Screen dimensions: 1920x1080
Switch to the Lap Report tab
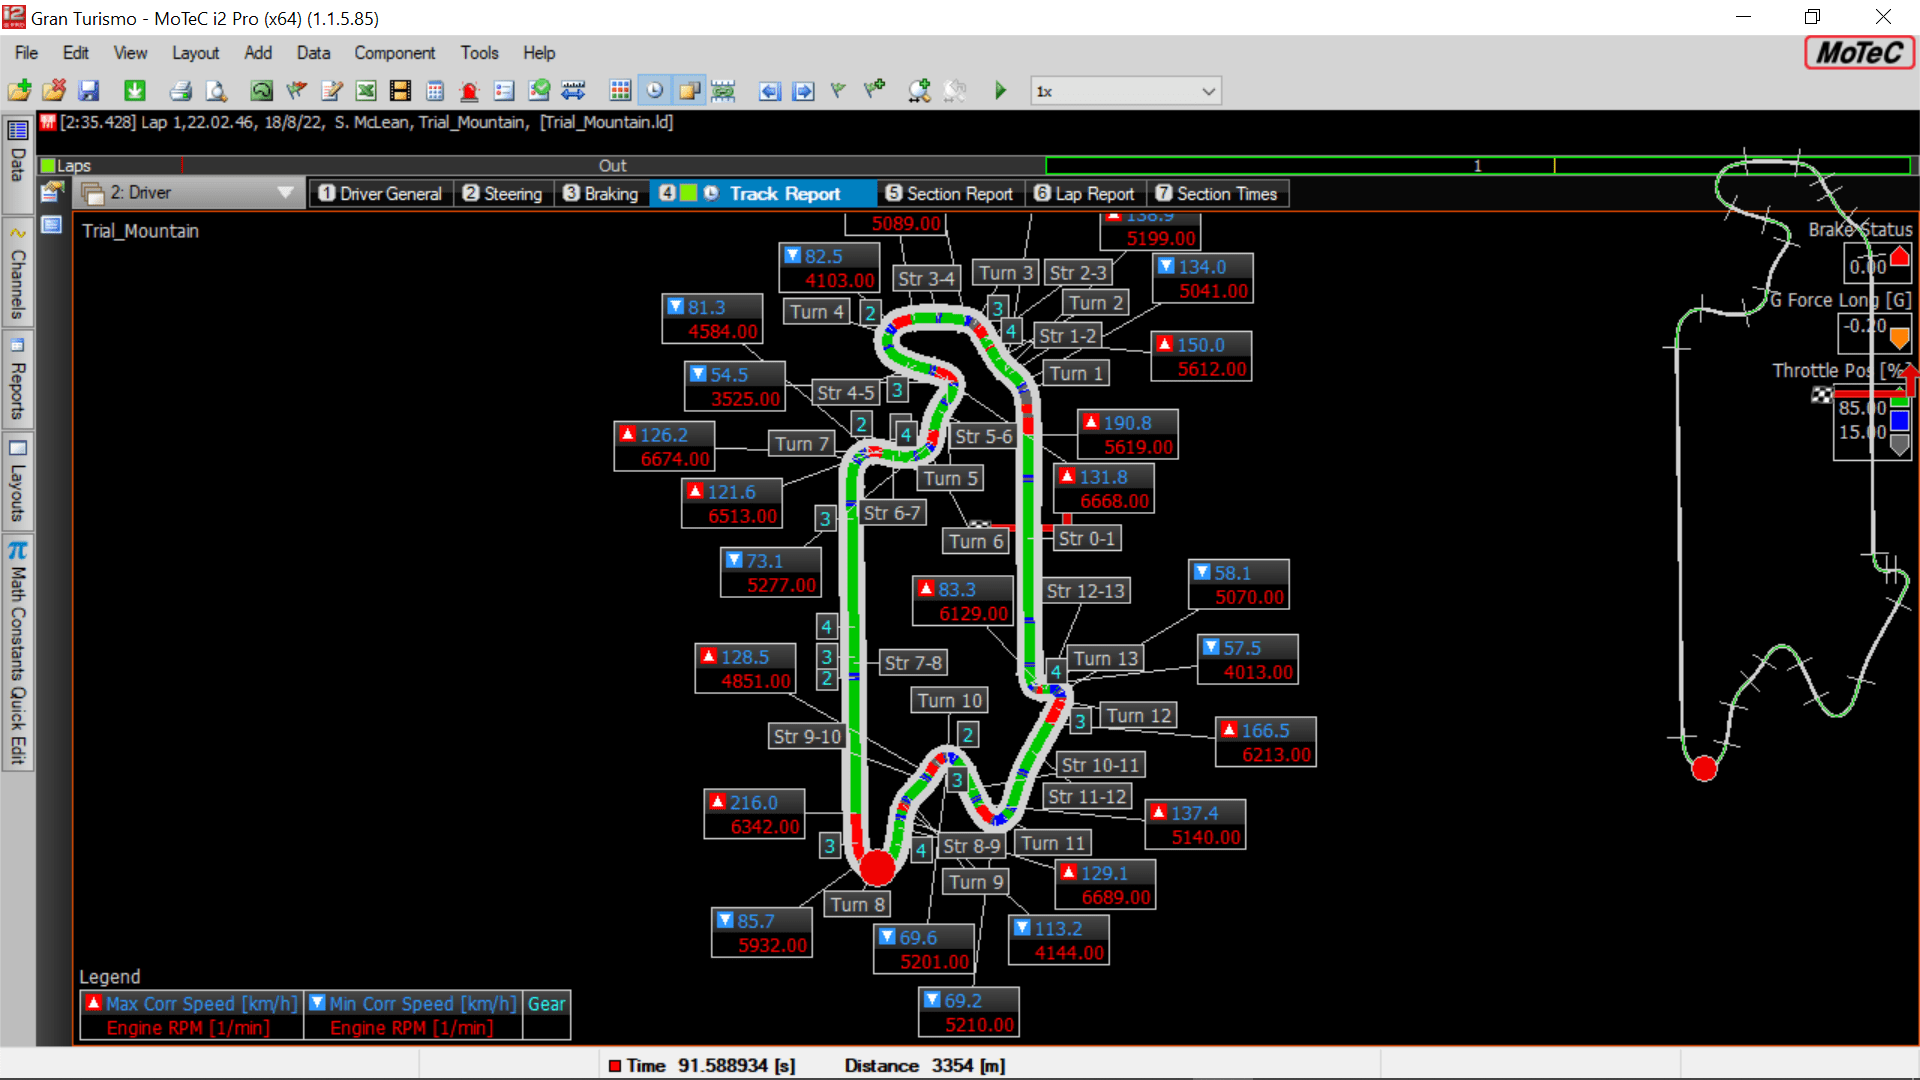[x=1084, y=193]
